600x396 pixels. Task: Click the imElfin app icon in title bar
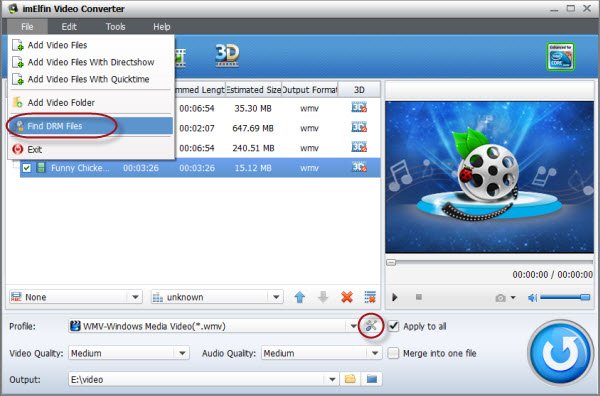(x=12, y=8)
